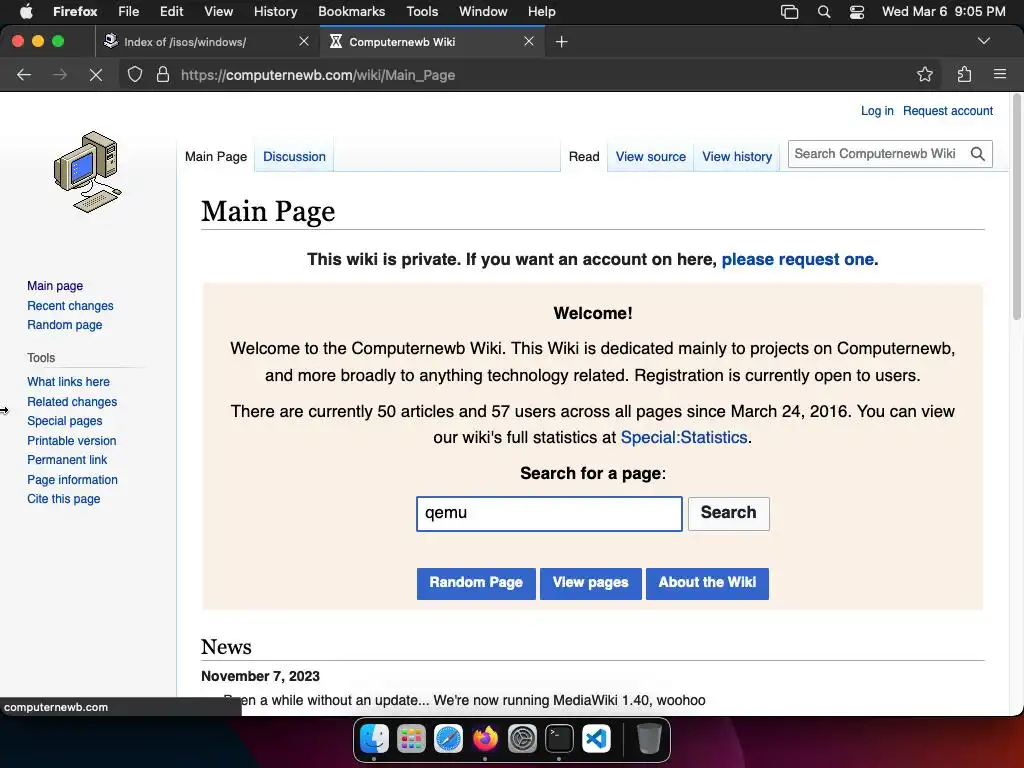The height and width of the screenshot is (768, 1024).
Task: Click the 'please request one' link
Action: tap(797, 259)
